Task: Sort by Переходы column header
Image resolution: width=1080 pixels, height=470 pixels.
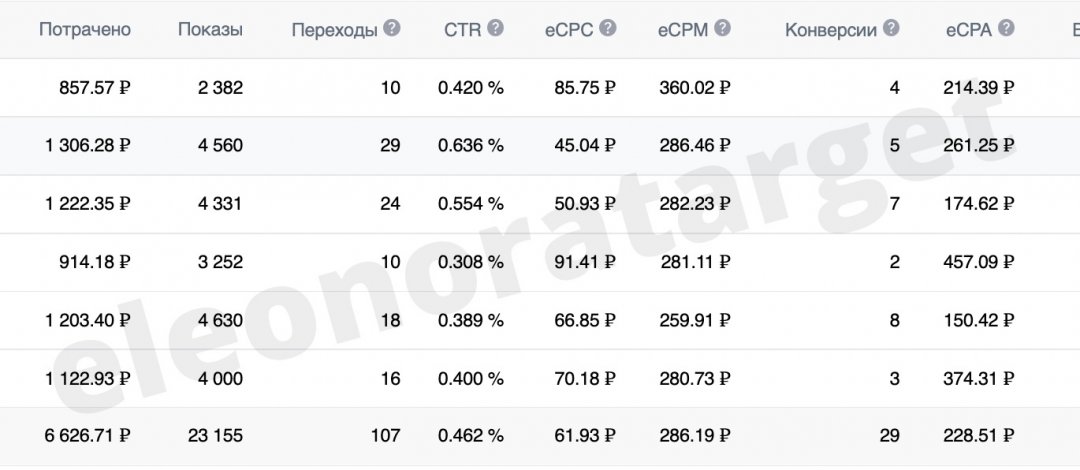Action: 335,30
